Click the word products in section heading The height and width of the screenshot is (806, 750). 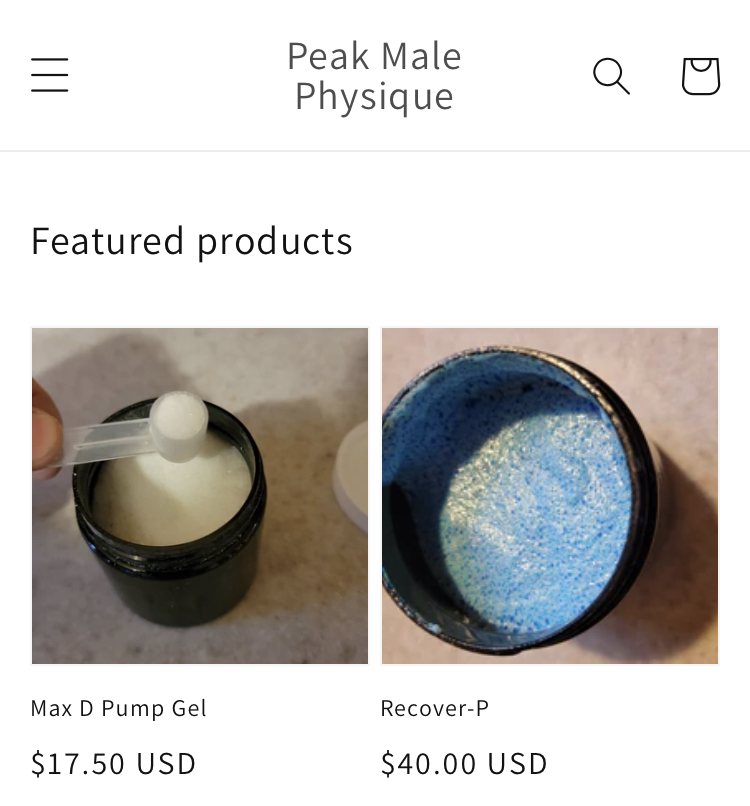275,242
